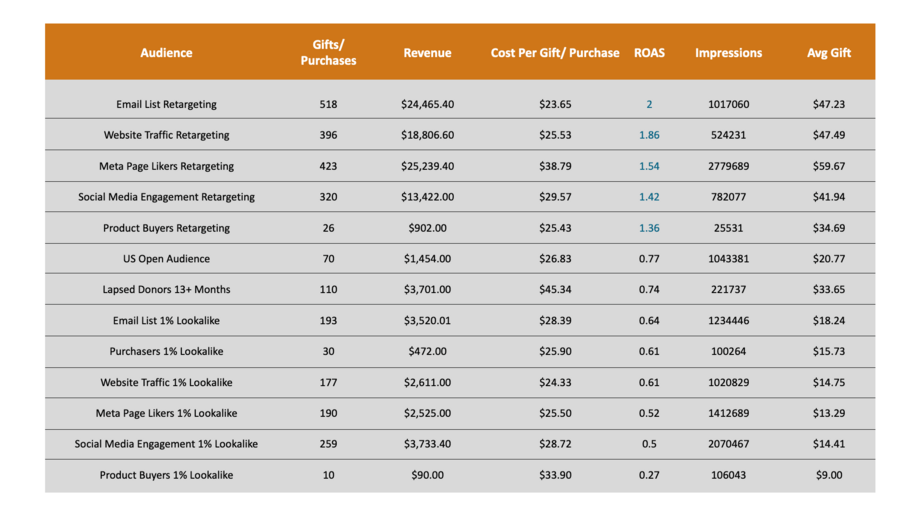The width and height of the screenshot is (921, 518).
Task: Click the Revenue column header
Action: 427,53
